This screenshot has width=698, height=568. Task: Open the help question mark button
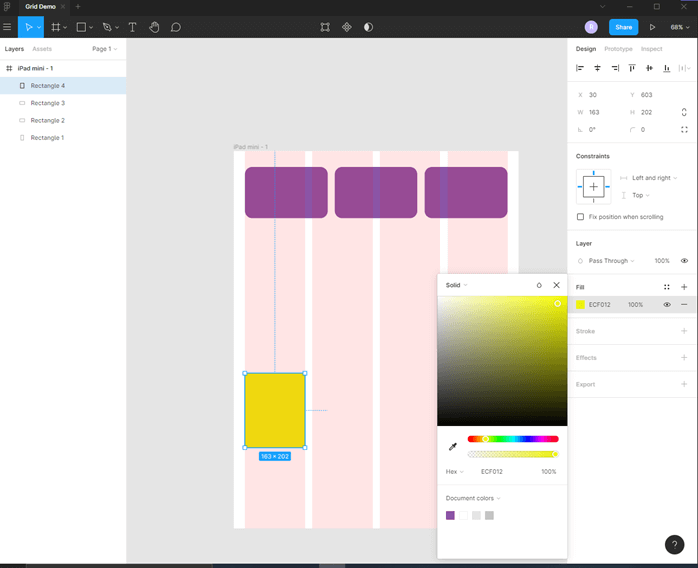tap(674, 544)
